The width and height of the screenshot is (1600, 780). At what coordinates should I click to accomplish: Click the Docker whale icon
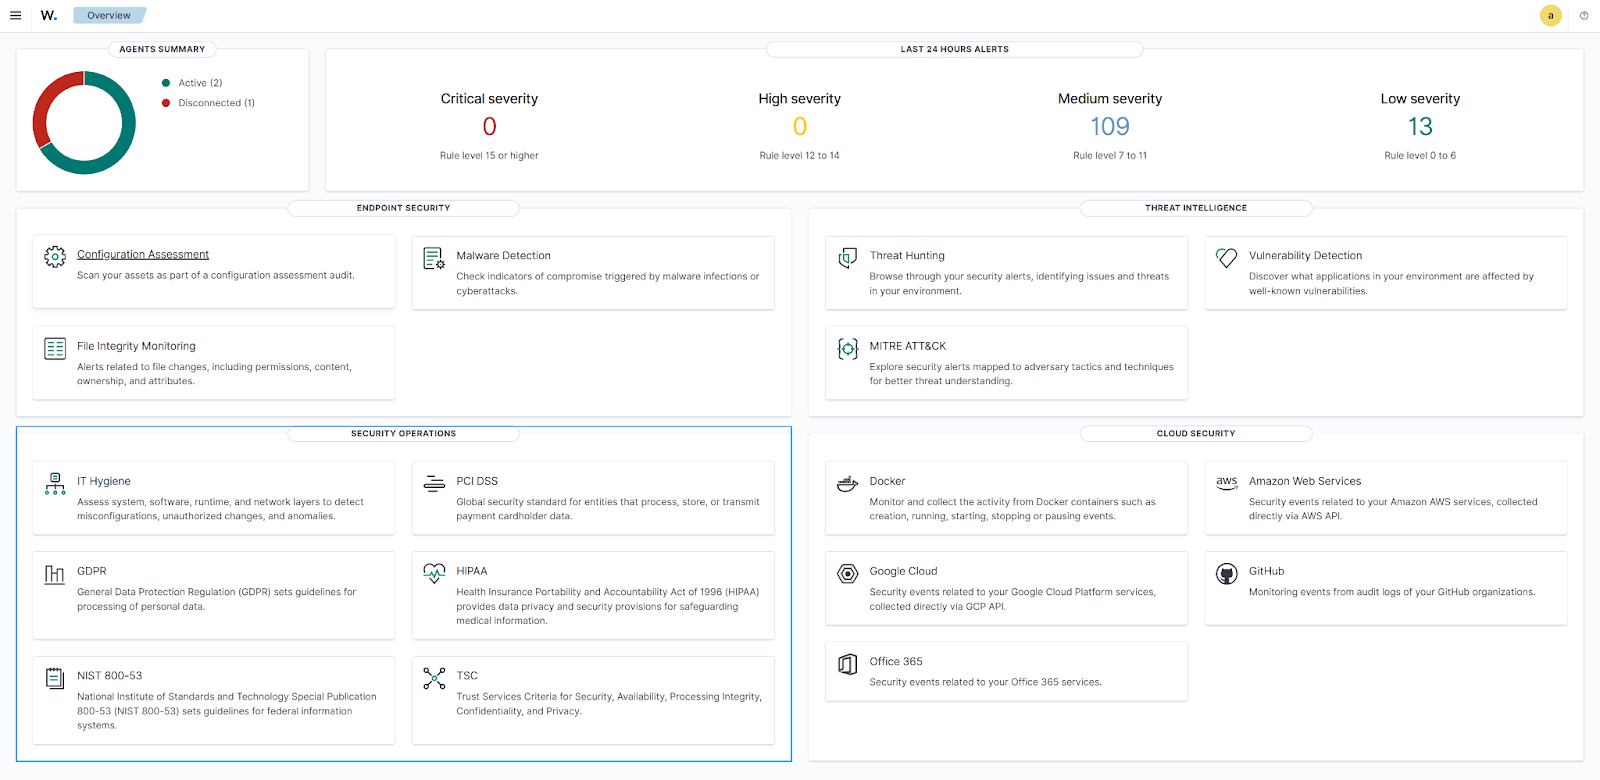point(847,484)
